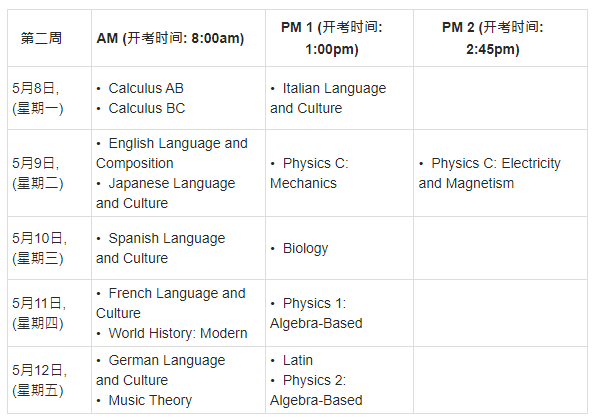Image resolution: width=592 pixels, height=420 pixels.
Task: Click the Latin exam entry
Action: pos(298,360)
